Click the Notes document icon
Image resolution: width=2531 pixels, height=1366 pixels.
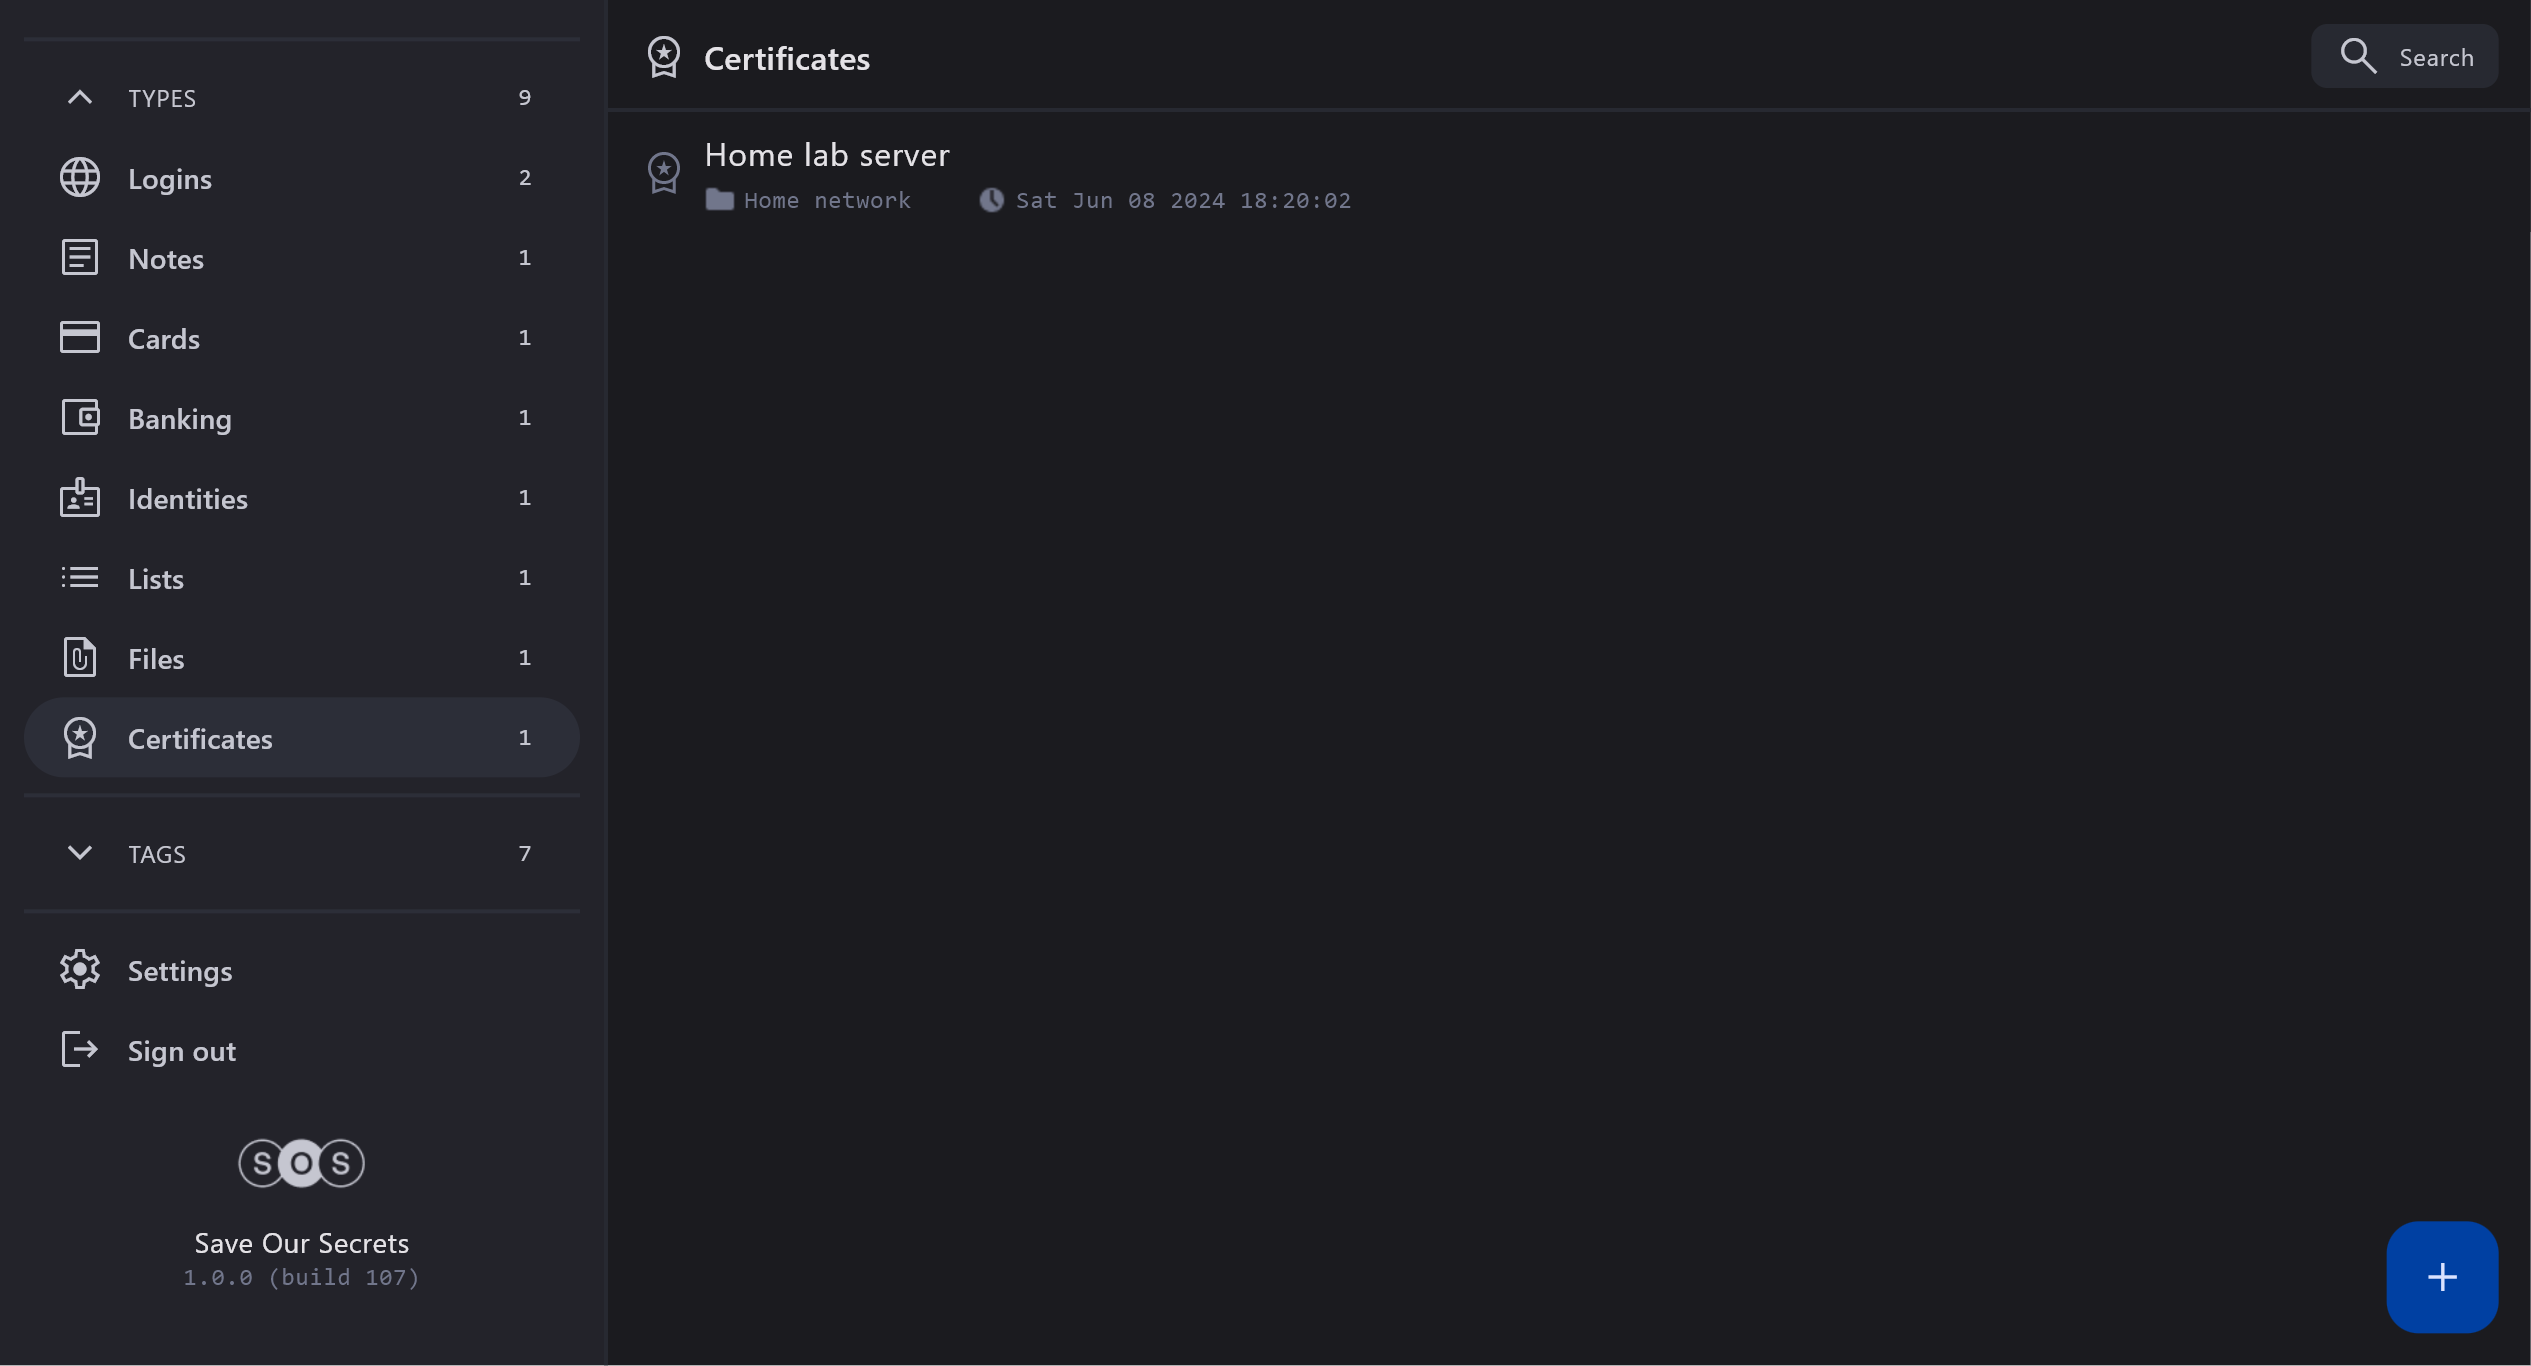point(80,258)
